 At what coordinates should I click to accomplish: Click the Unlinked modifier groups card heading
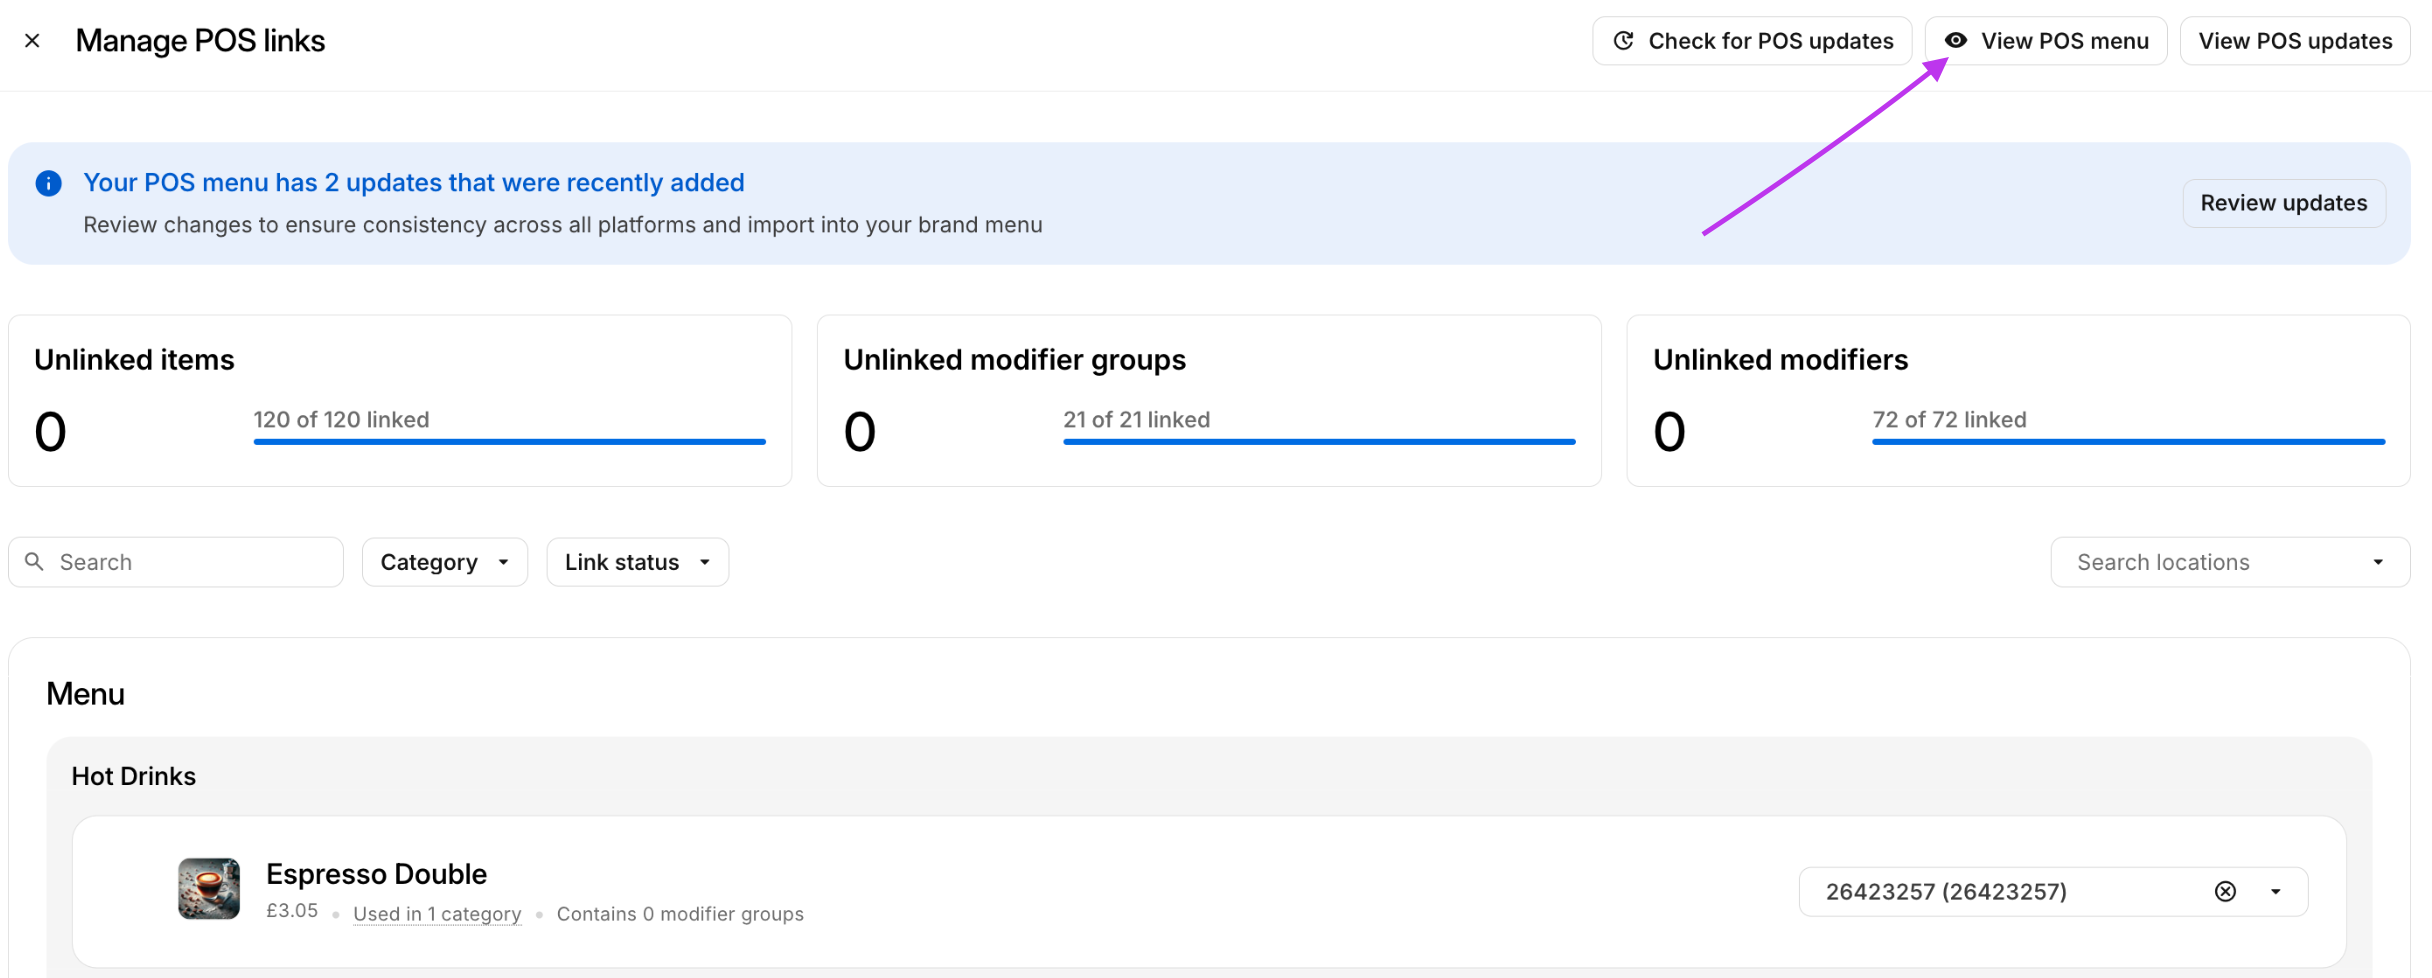coord(1015,360)
